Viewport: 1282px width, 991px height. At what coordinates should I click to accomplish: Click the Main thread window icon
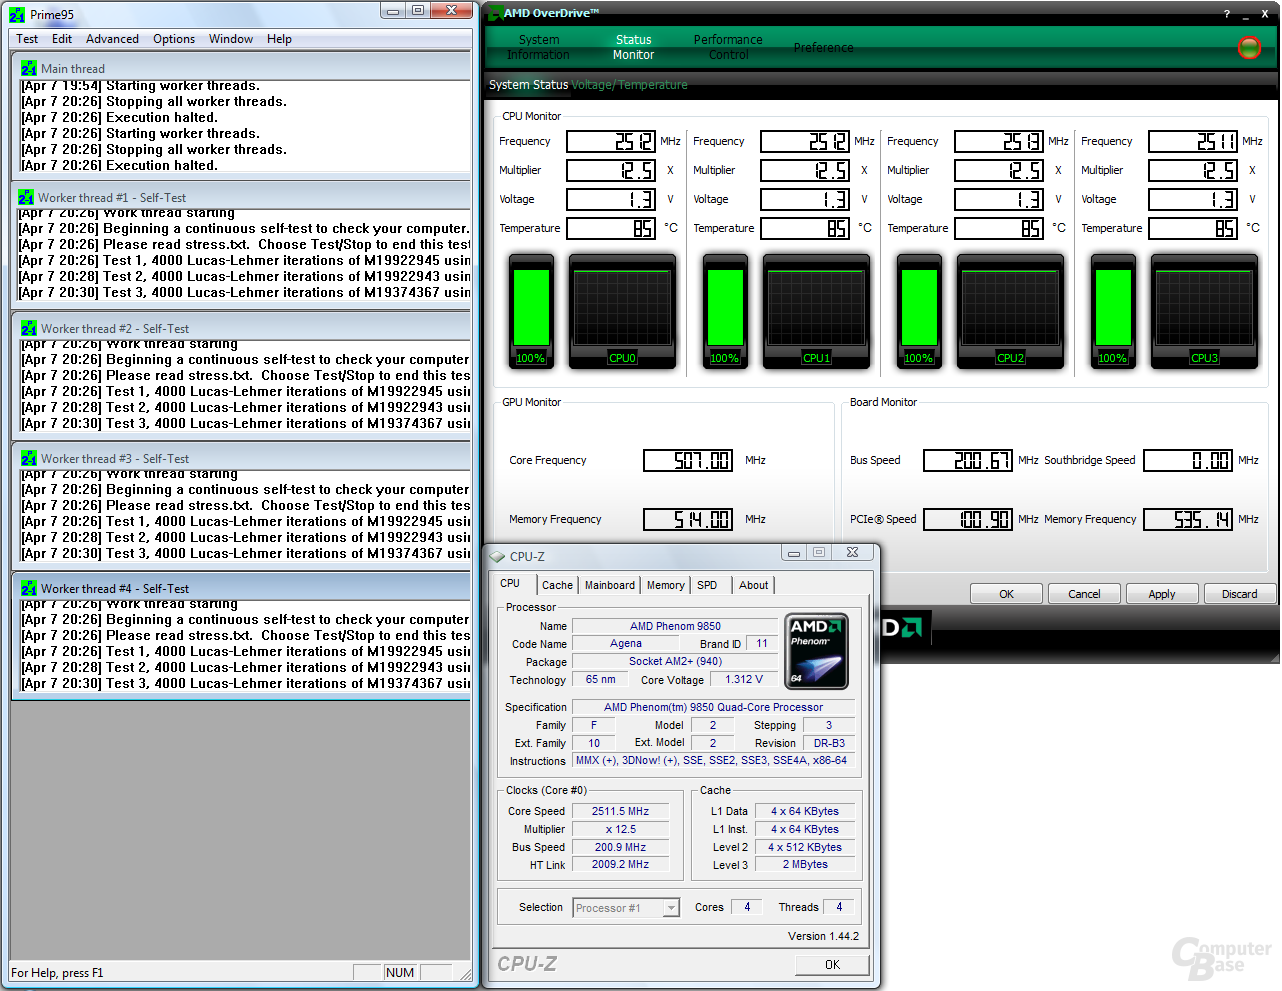(x=29, y=69)
